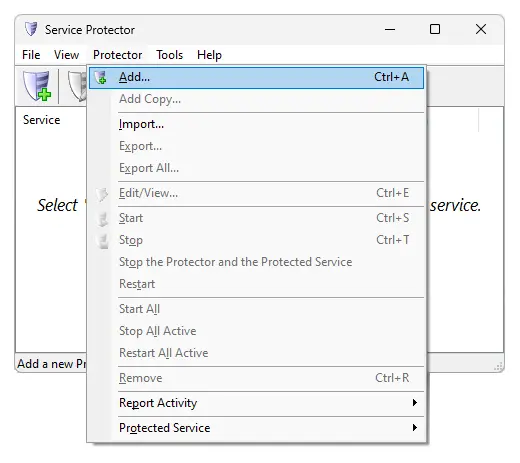Viewport: 520px width, 463px height.
Task: Expand the Report Activity submenu arrow
Action: click(x=414, y=403)
